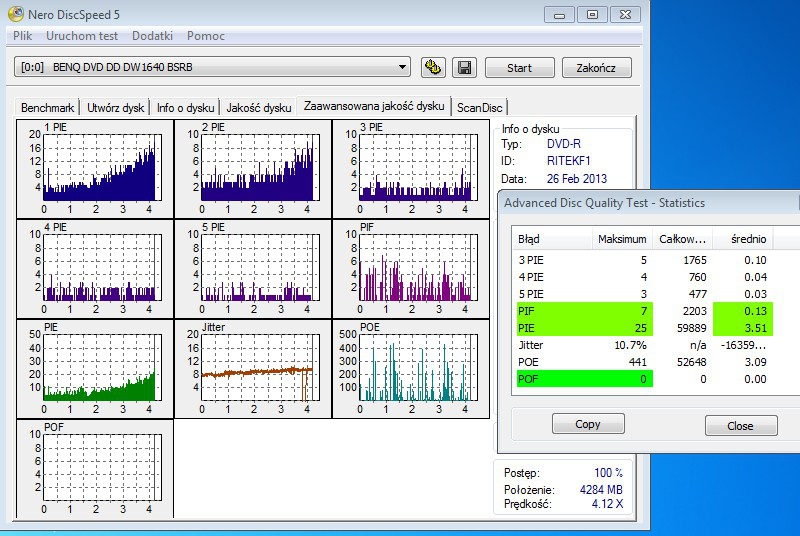Click the disc ID value RITEKF1
800x536 pixels.
pyautogui.click(x=568, y=161)
